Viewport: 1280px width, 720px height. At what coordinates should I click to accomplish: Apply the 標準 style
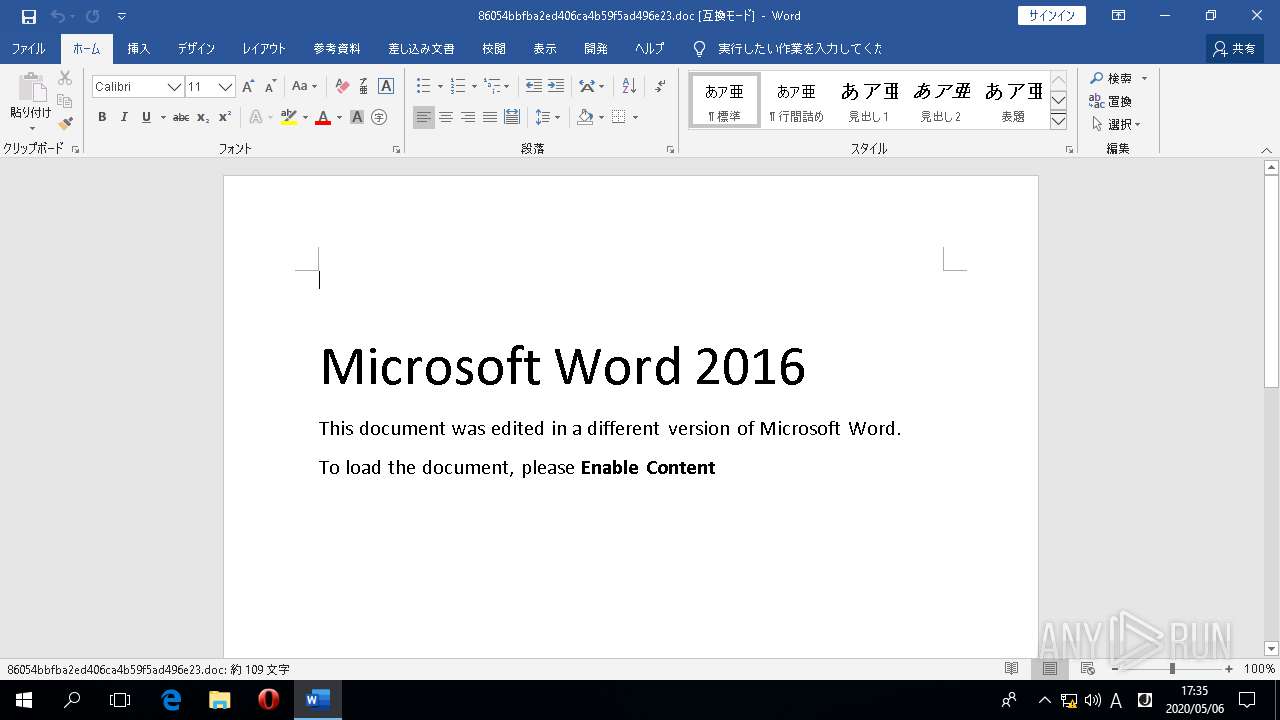(724, 100)
